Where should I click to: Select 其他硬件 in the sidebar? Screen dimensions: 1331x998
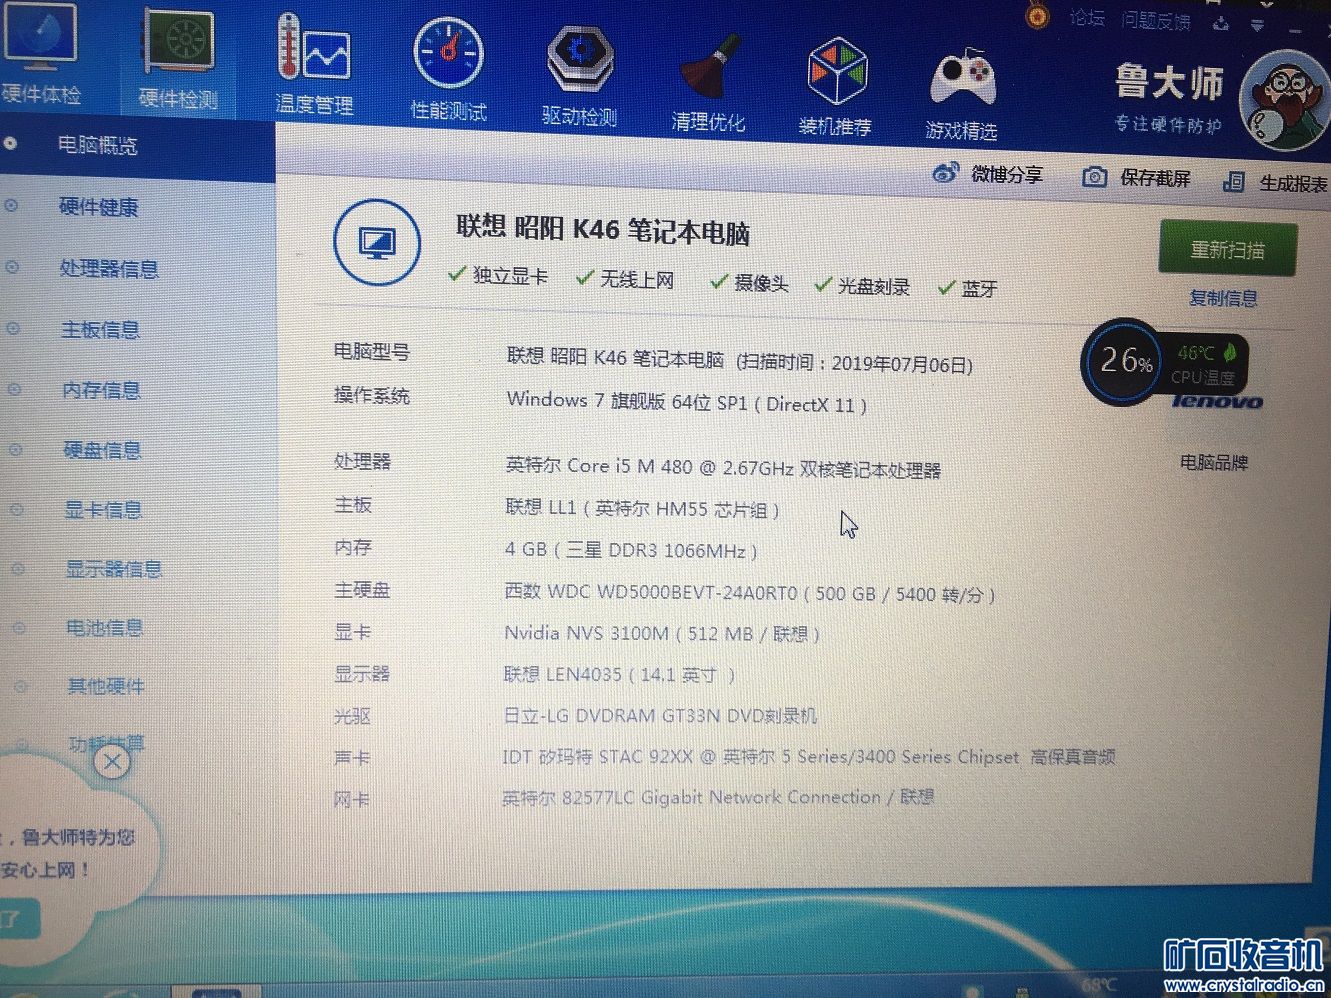coord(105,686)
